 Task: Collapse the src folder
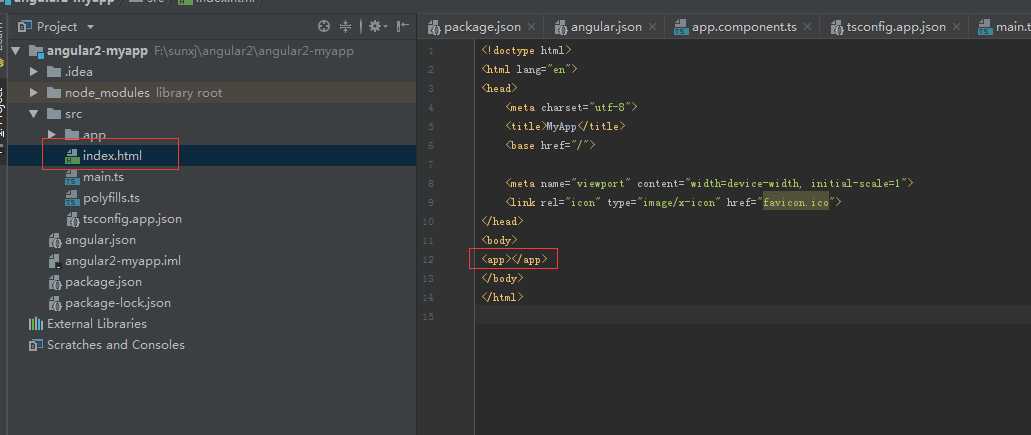(34, 114)
